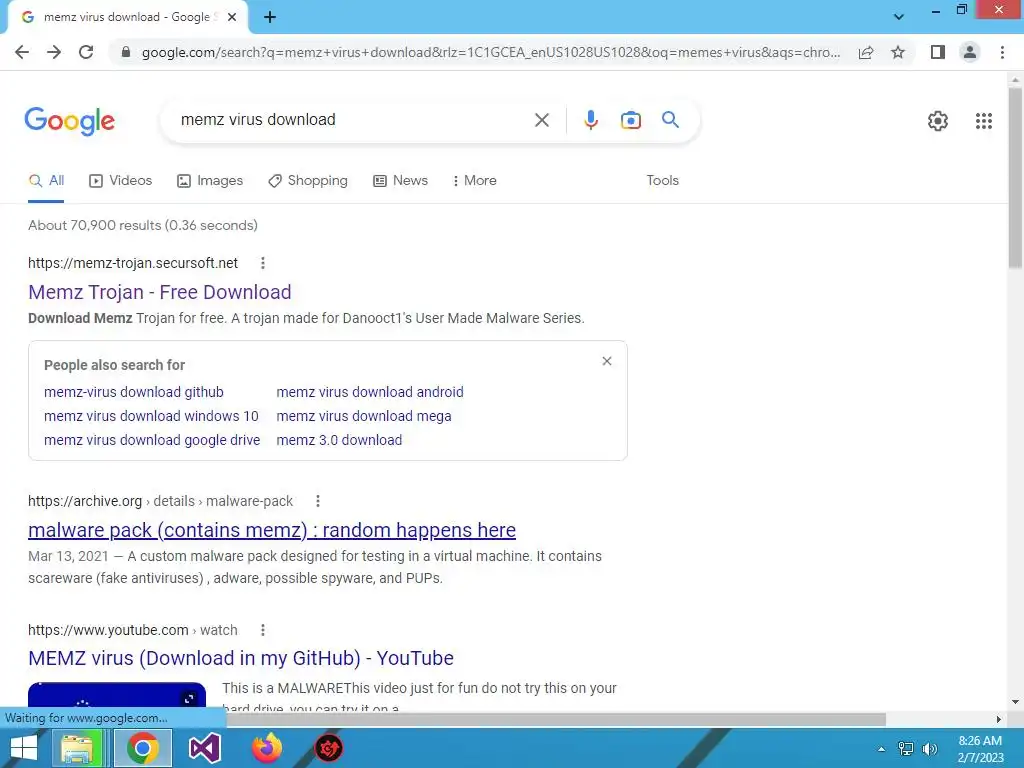Search memz virus download google drive

point(152,440)
